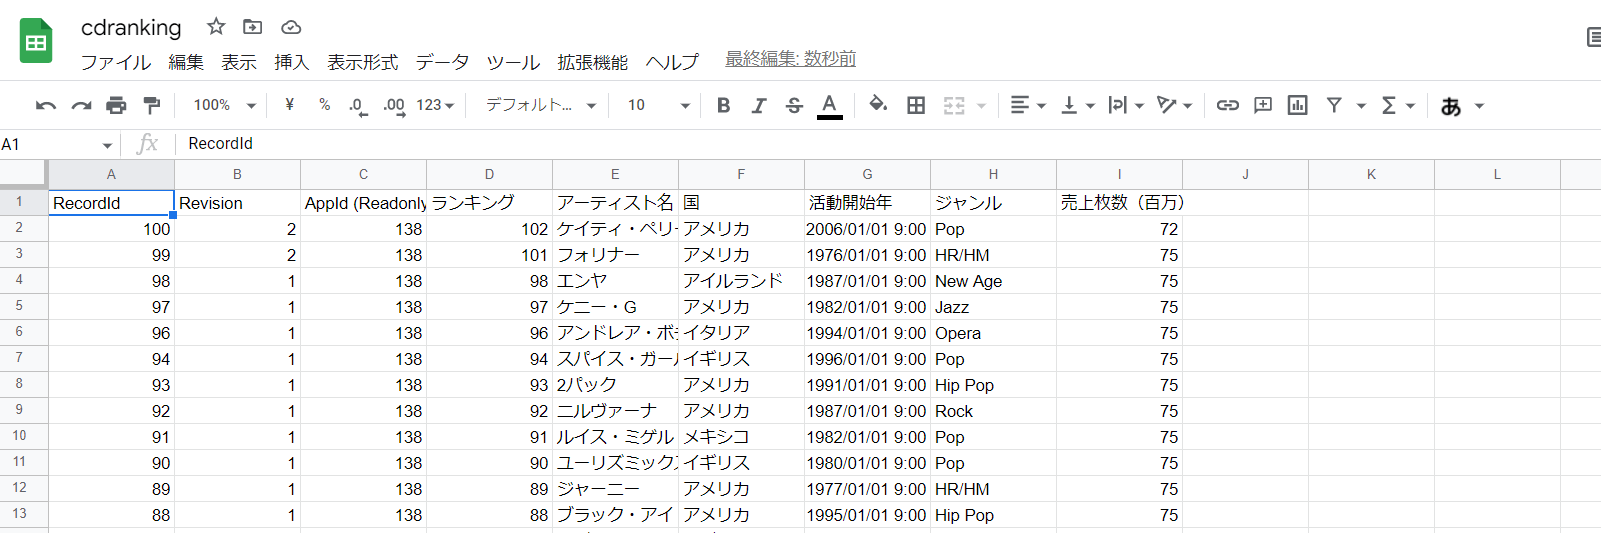This screenshot has height=533, width=1601.
Task: Format cells as percent
Action: (324, 105)
